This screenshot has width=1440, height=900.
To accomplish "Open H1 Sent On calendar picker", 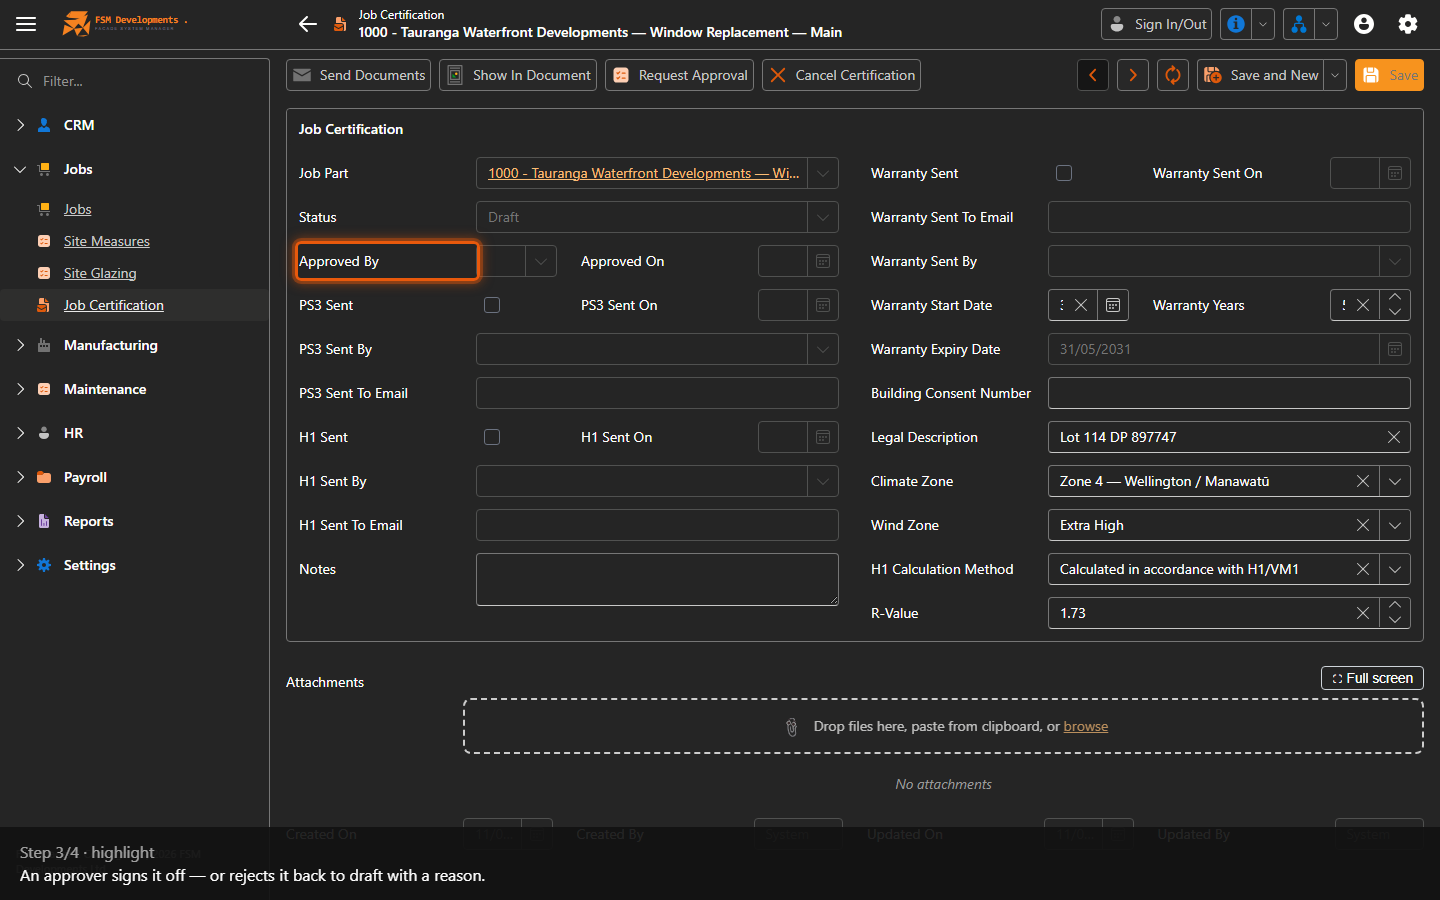I will coord(823,437).
